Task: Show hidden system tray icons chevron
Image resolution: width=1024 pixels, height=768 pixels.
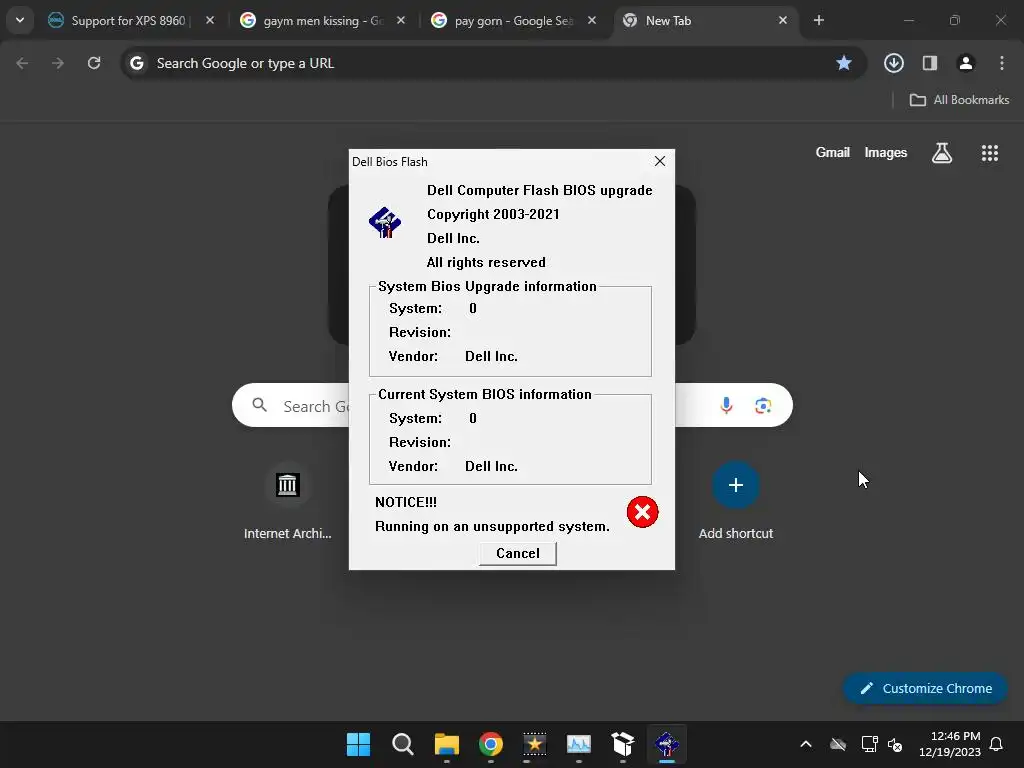Action: click(x=806, y=744)
